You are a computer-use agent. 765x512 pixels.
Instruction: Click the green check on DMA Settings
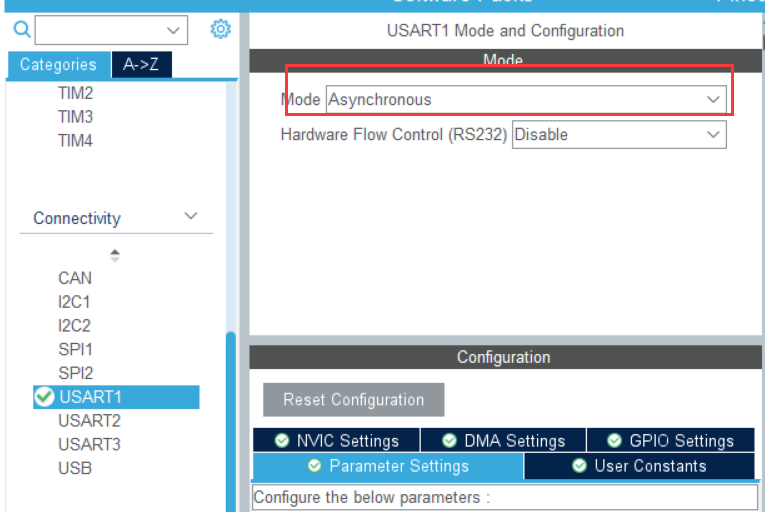(449, 441)
